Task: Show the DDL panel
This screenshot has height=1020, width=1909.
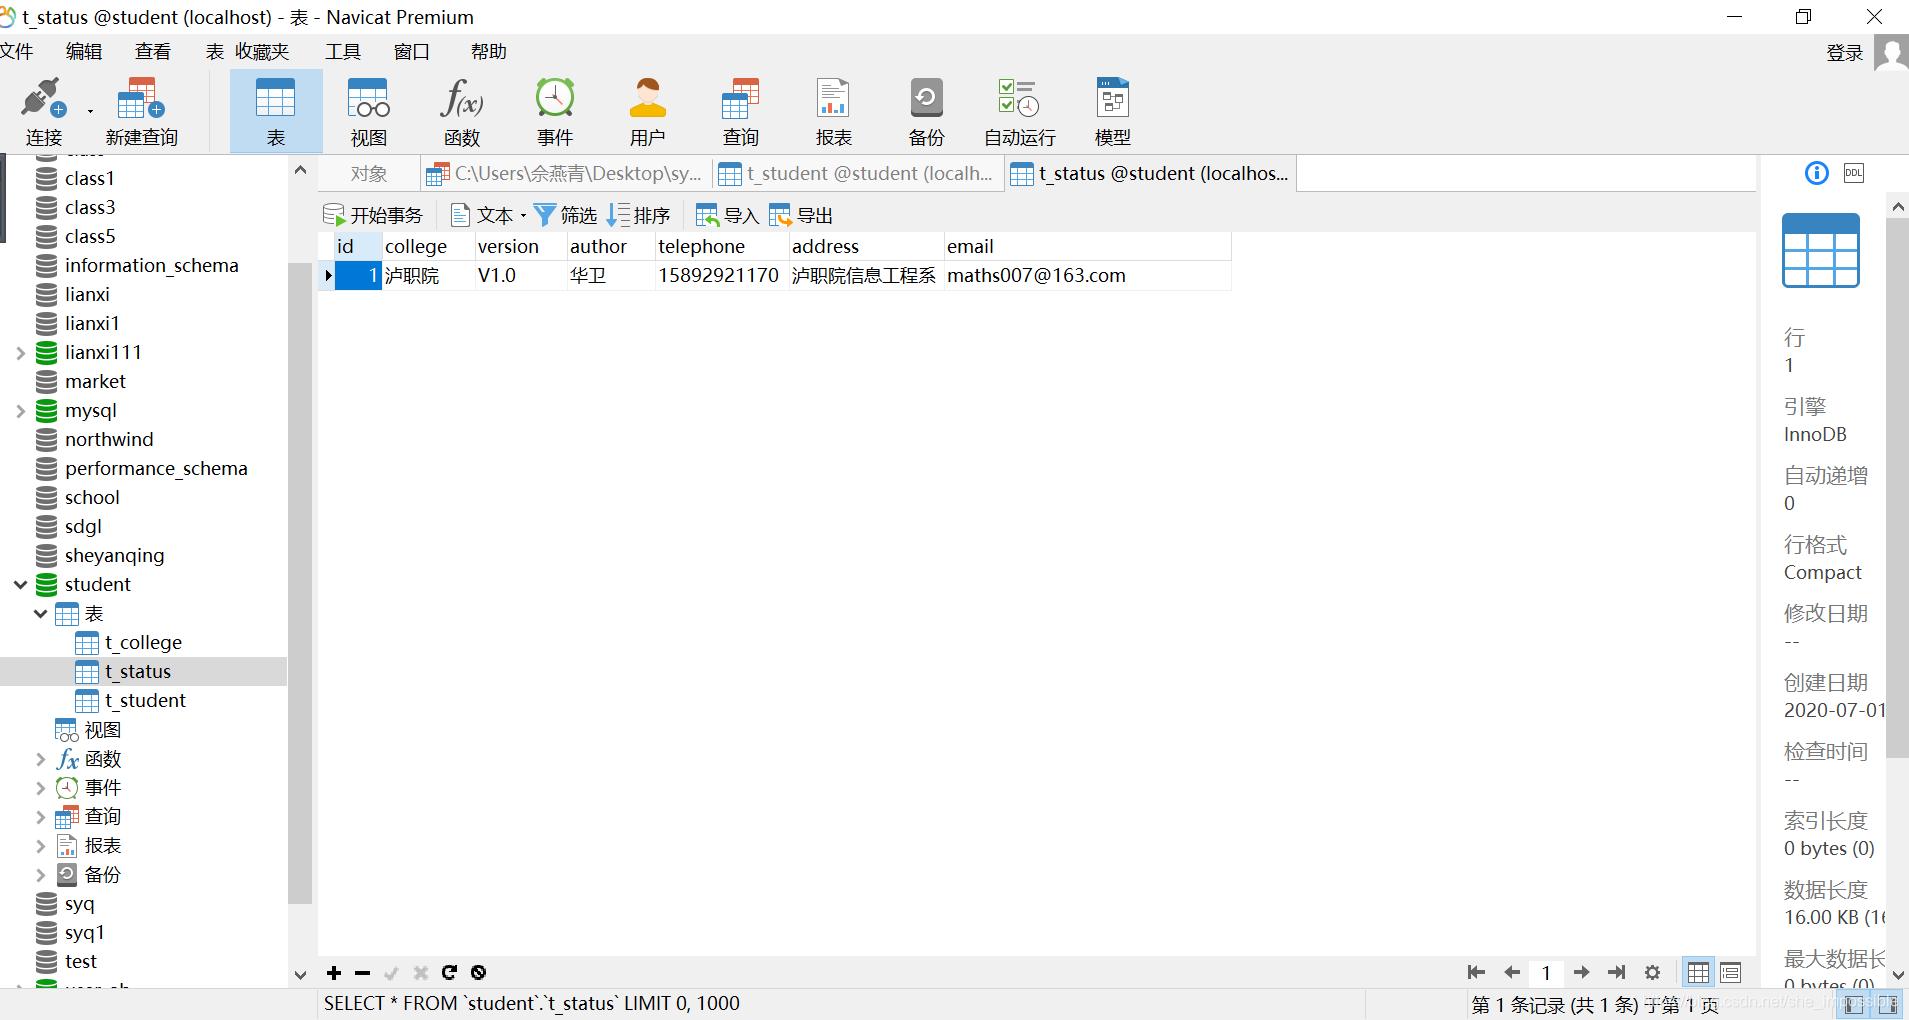Action: pos(1853,173)
